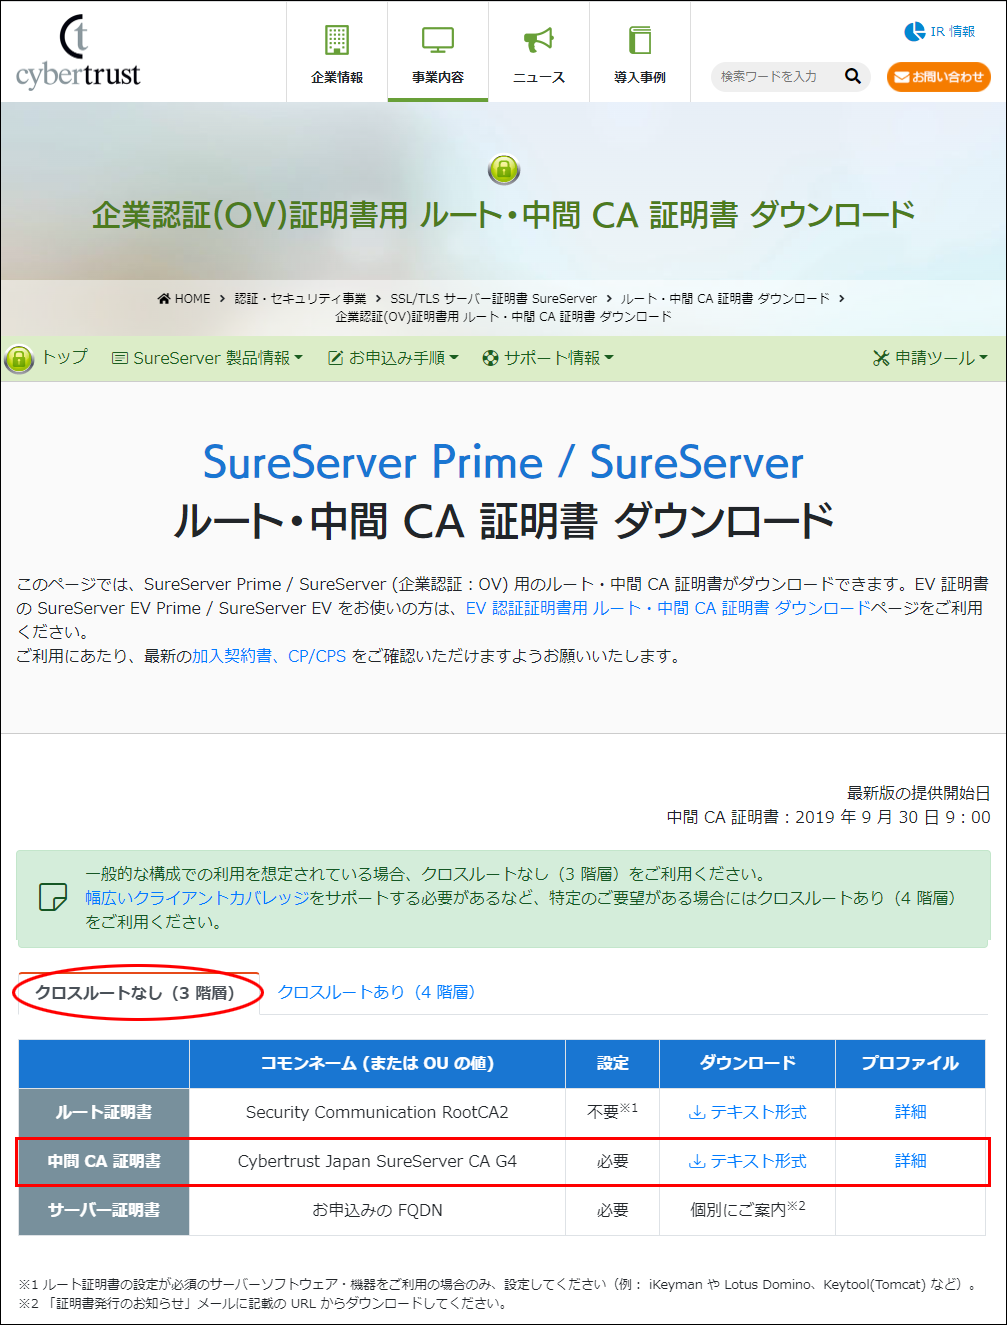Download ルート証明書 テキスト形式

point(747,1112)
